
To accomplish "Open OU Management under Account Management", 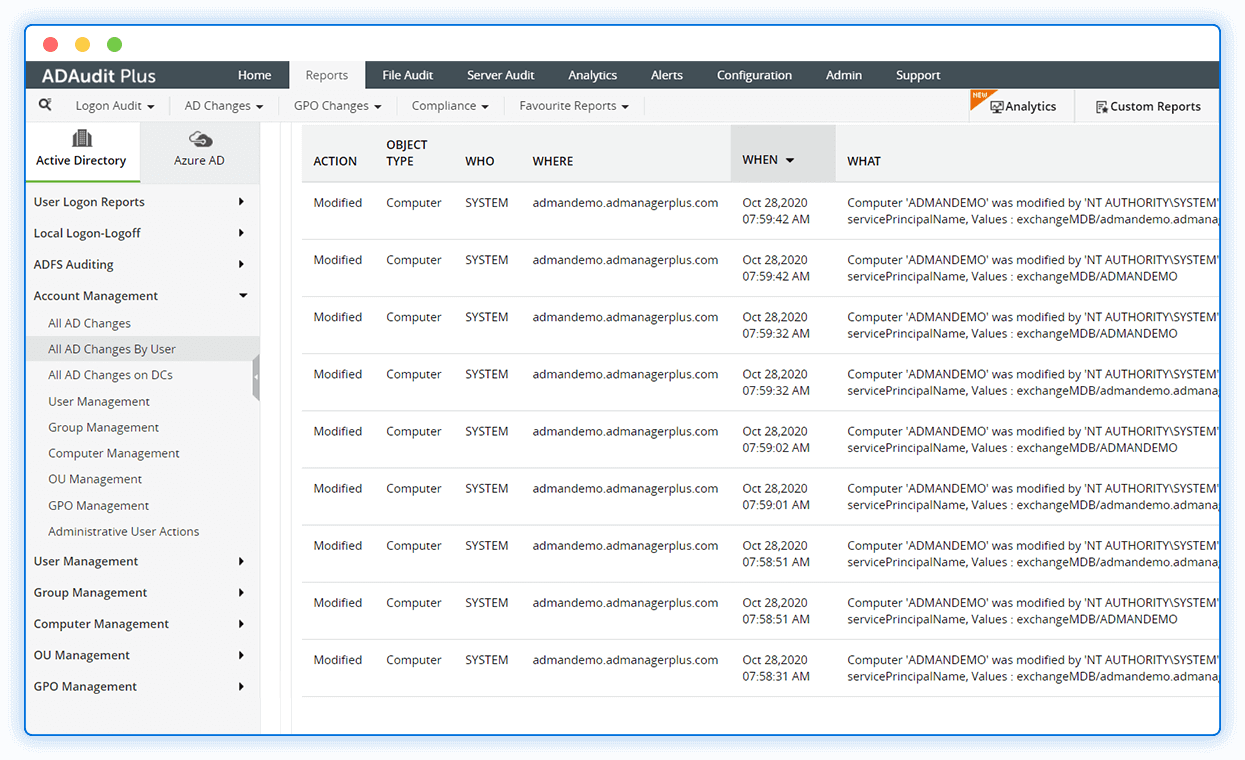I will 95,479.
